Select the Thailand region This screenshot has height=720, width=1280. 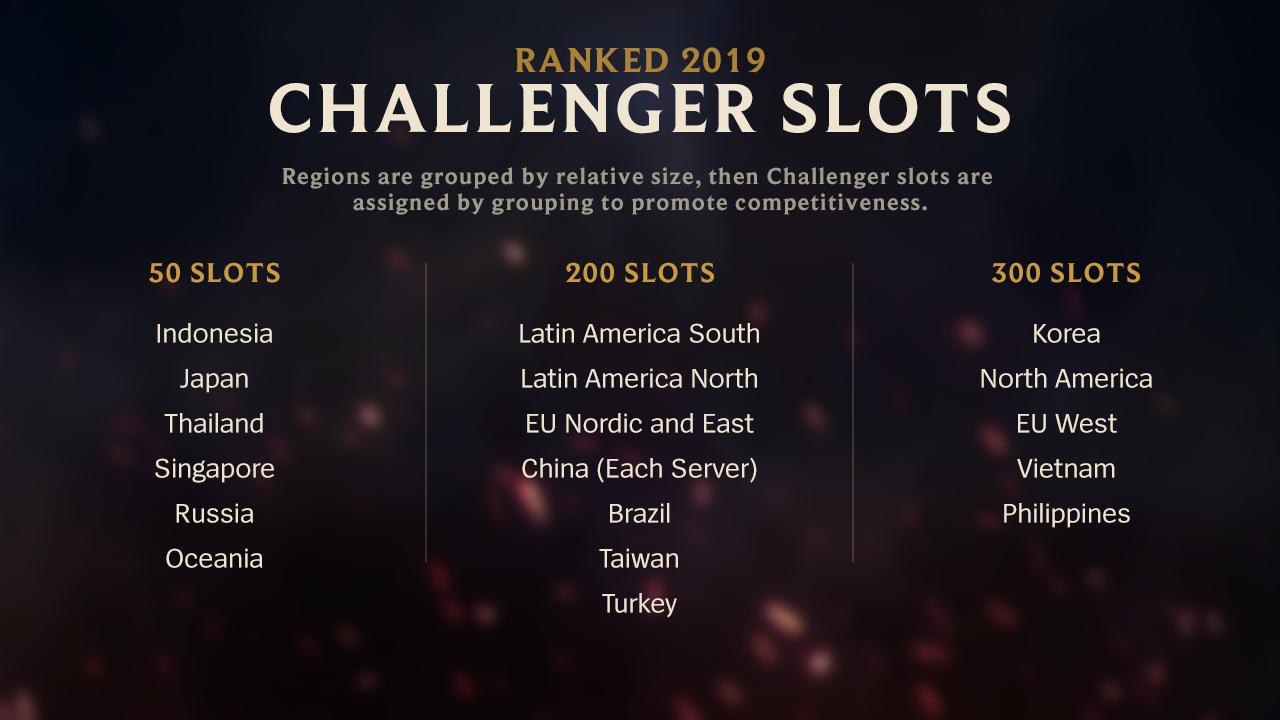(x=214, y=423)
